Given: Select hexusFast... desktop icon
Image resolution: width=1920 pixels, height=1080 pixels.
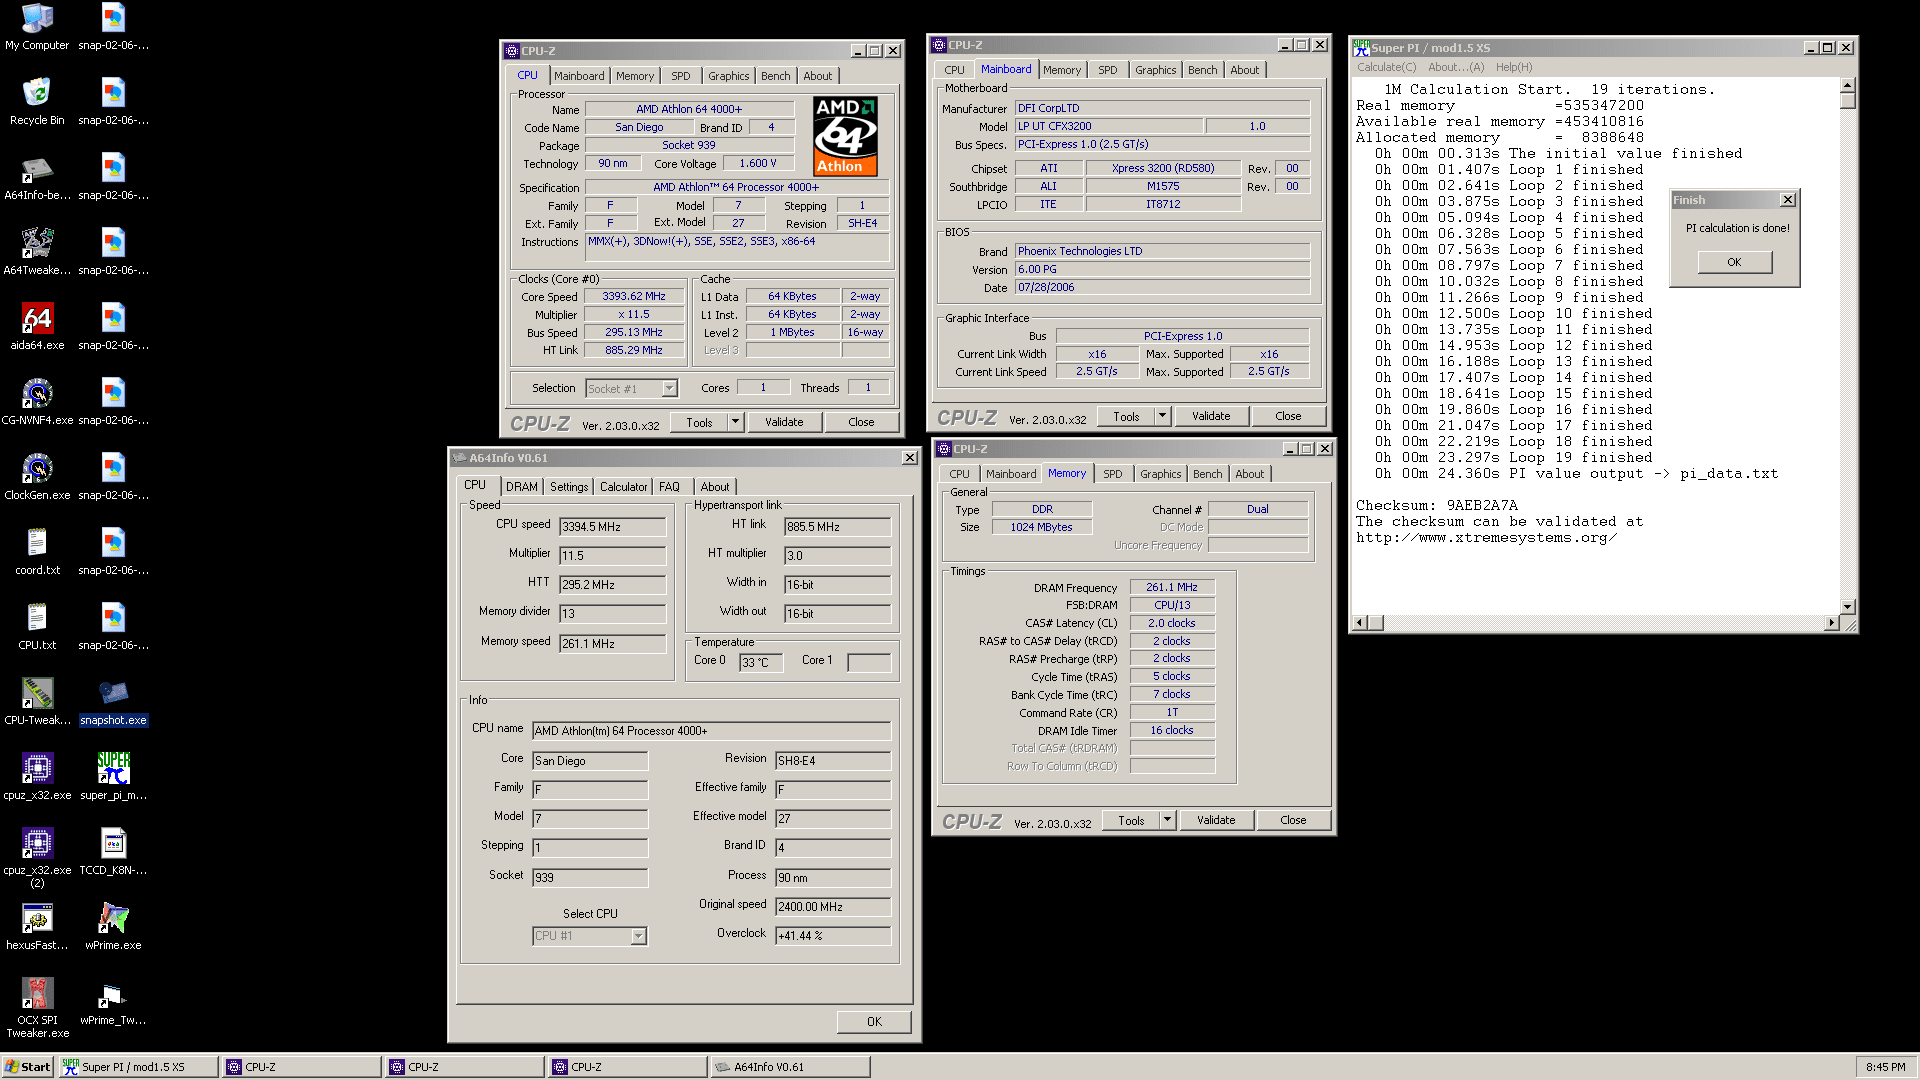Looking at the screenshot, I should point(37,927).
